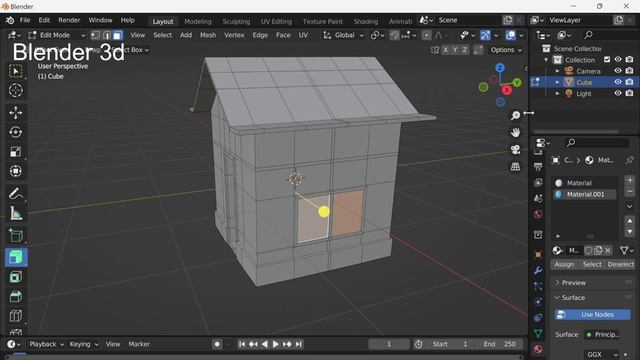This screenshot has width=640, height=360.
Task: Toggle X axis mirror button
Action: click(445, 50)
